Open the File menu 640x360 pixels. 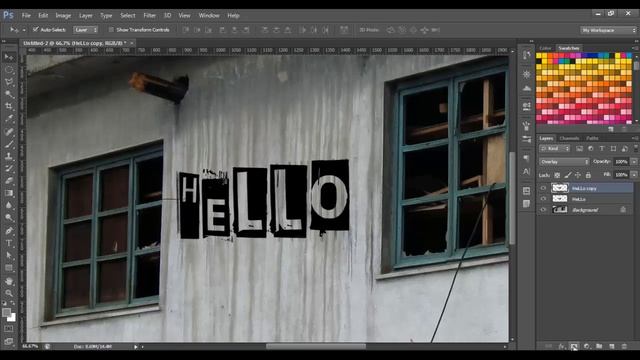pos(26,16)
